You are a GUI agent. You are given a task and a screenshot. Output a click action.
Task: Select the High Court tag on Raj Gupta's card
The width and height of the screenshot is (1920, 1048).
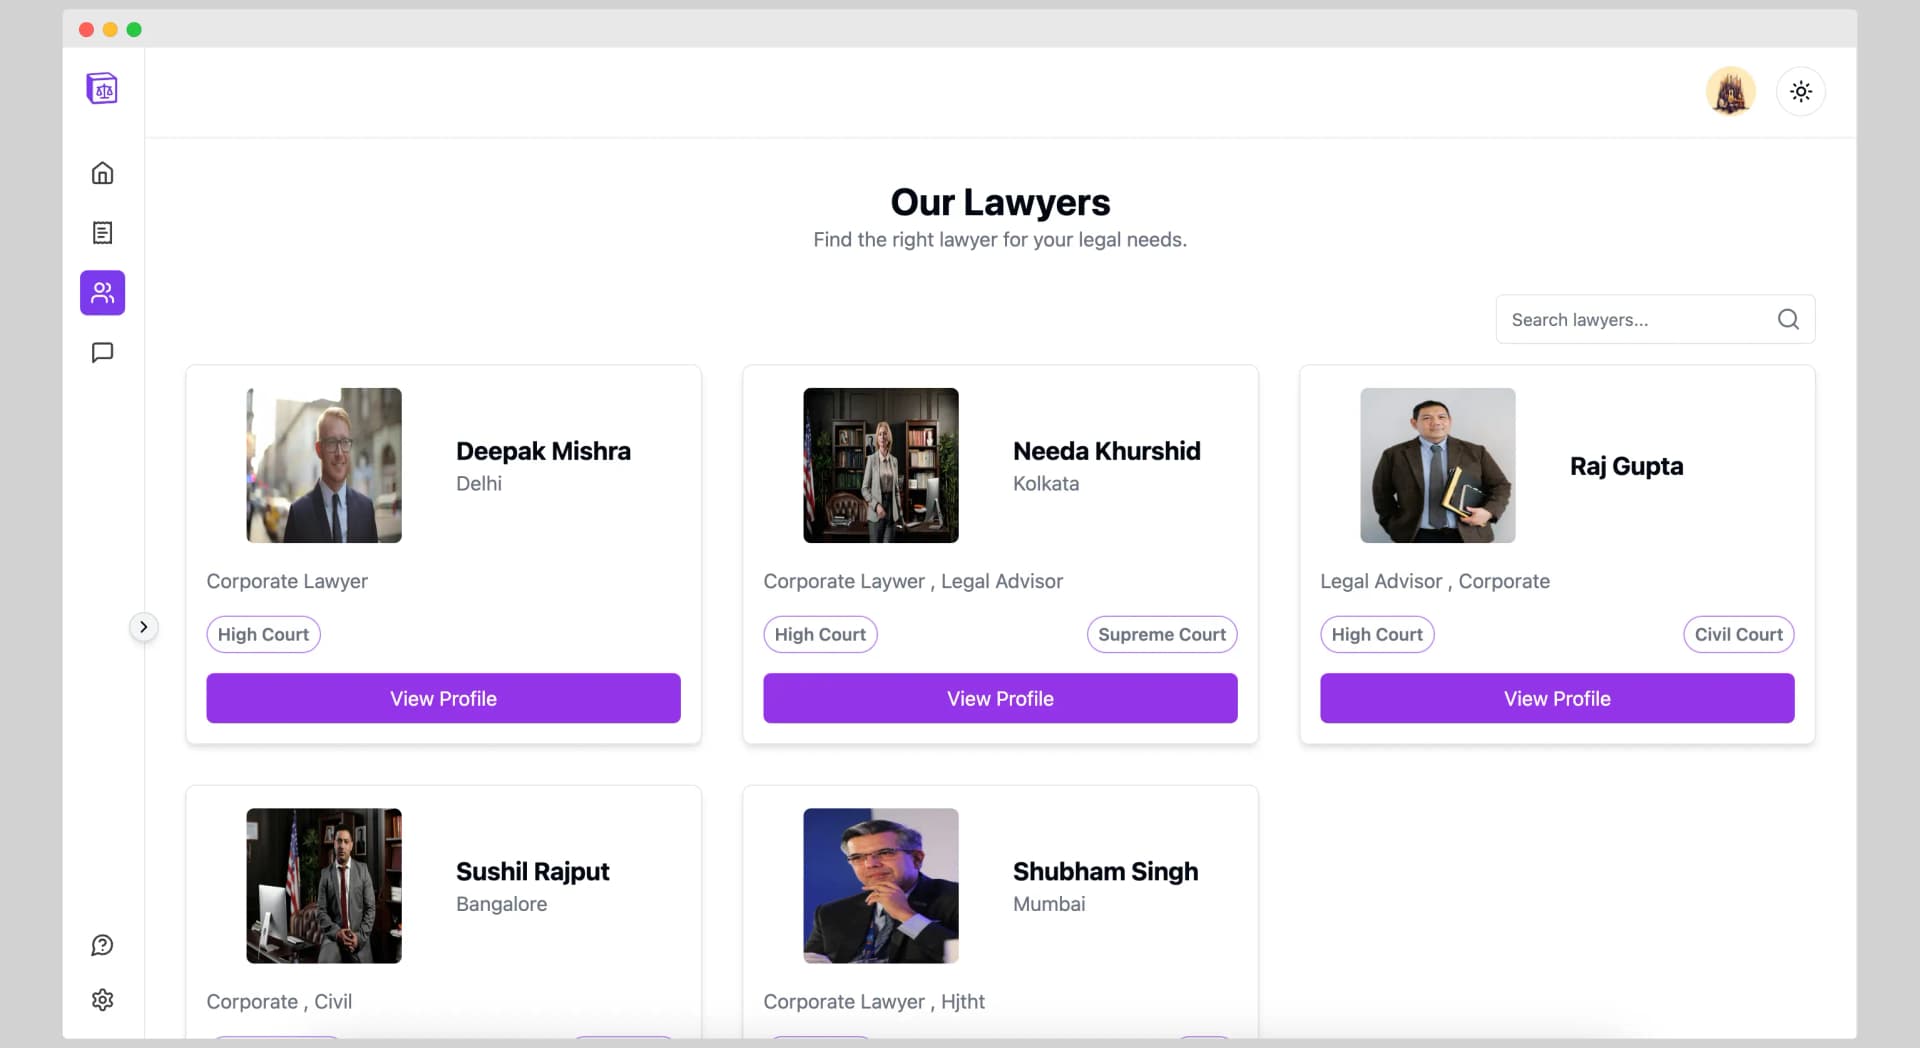click(x=1377, y=634)
